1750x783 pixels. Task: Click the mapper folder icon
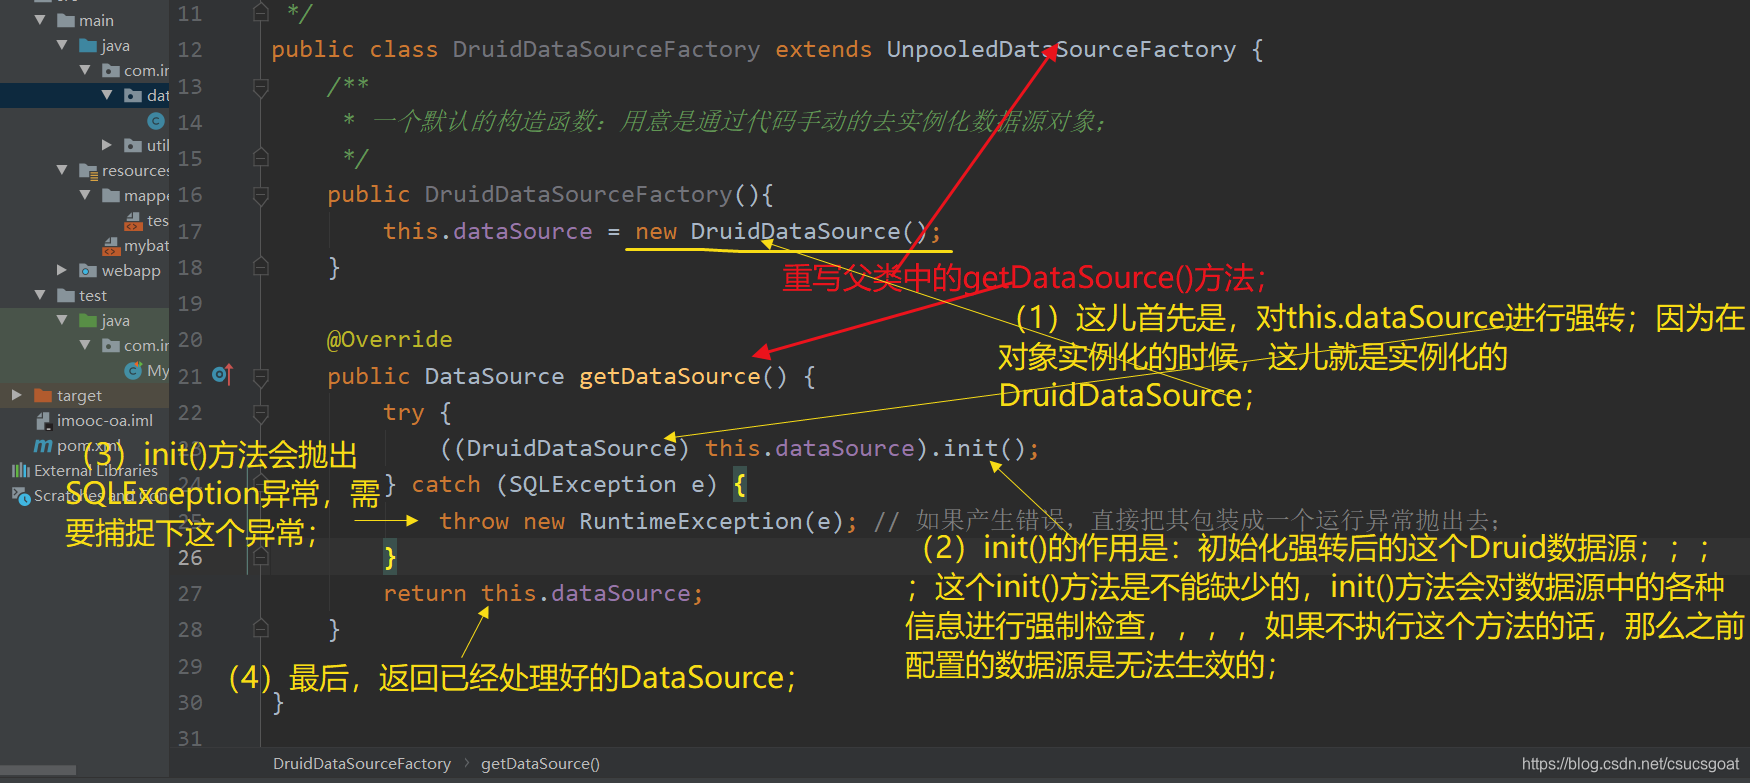coord(111,196)
